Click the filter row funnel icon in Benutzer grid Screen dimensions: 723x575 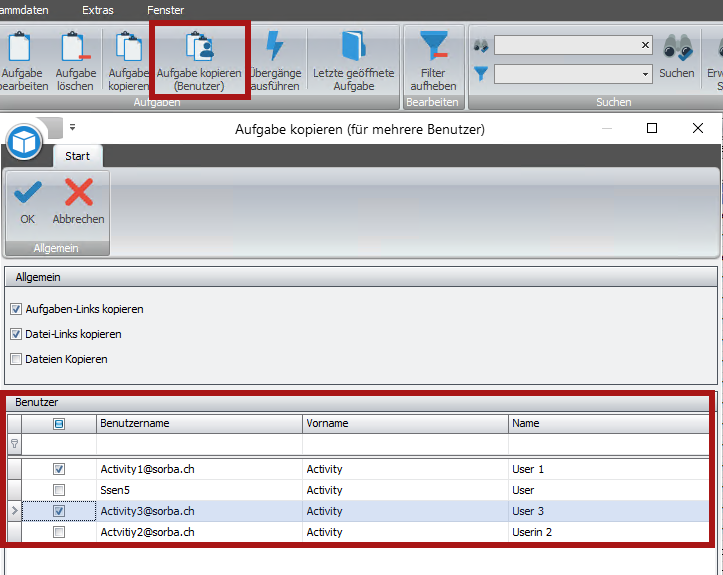[14, 444]
